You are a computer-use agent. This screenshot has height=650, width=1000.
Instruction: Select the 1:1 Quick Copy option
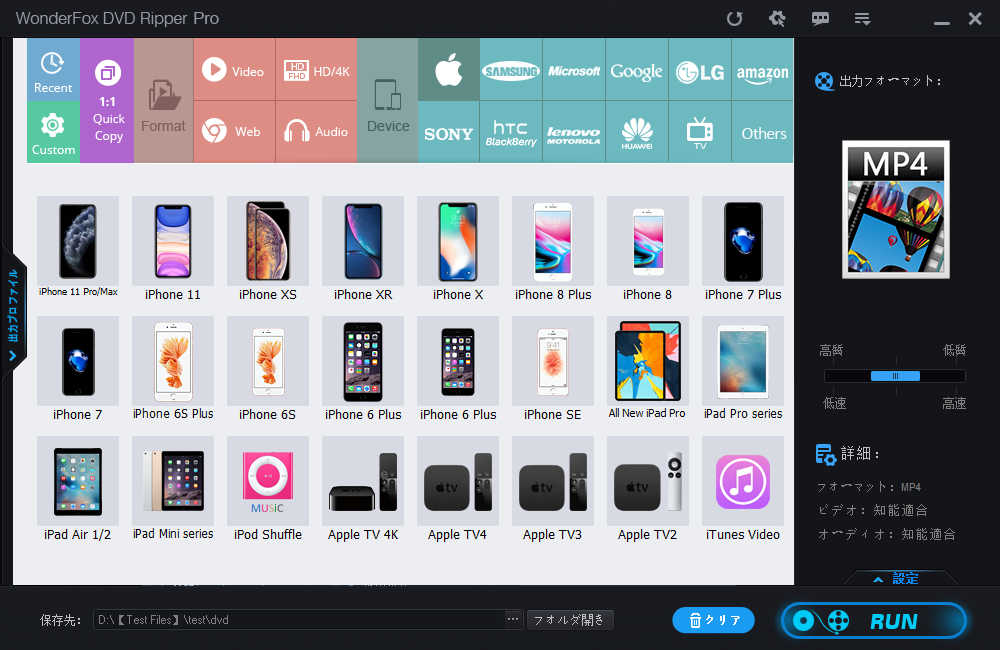(108, 100)
